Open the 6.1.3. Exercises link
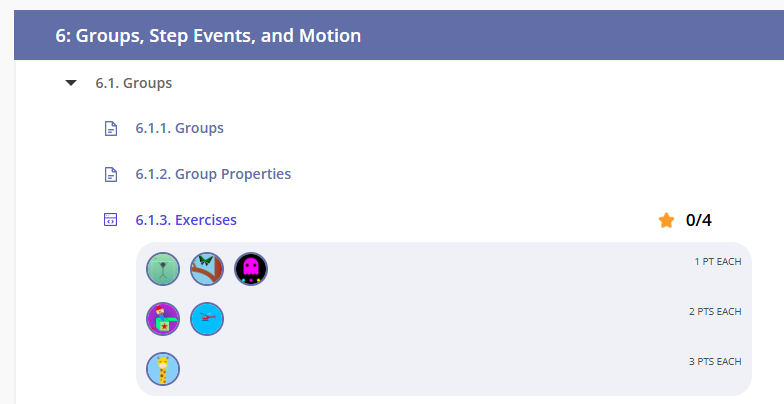The width and height of the screenshot is (784, 404). point(186,220)
